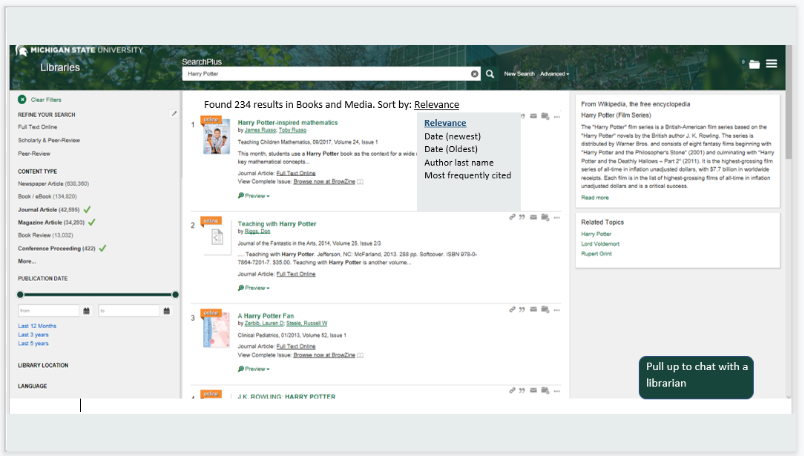804x456 pixels.
Task: Click the cite quote icon for A Harry Potter Fan
Action: point(522,309)
